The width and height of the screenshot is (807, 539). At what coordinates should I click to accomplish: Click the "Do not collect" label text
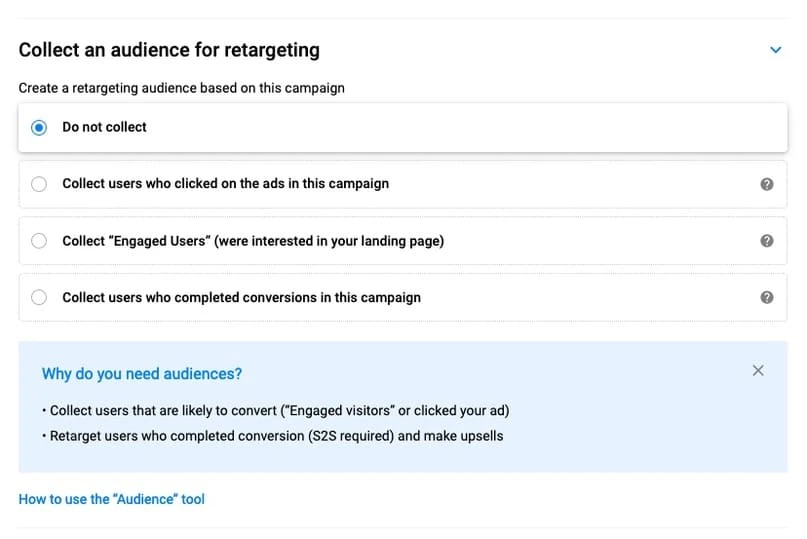click(x=104, y=127)
